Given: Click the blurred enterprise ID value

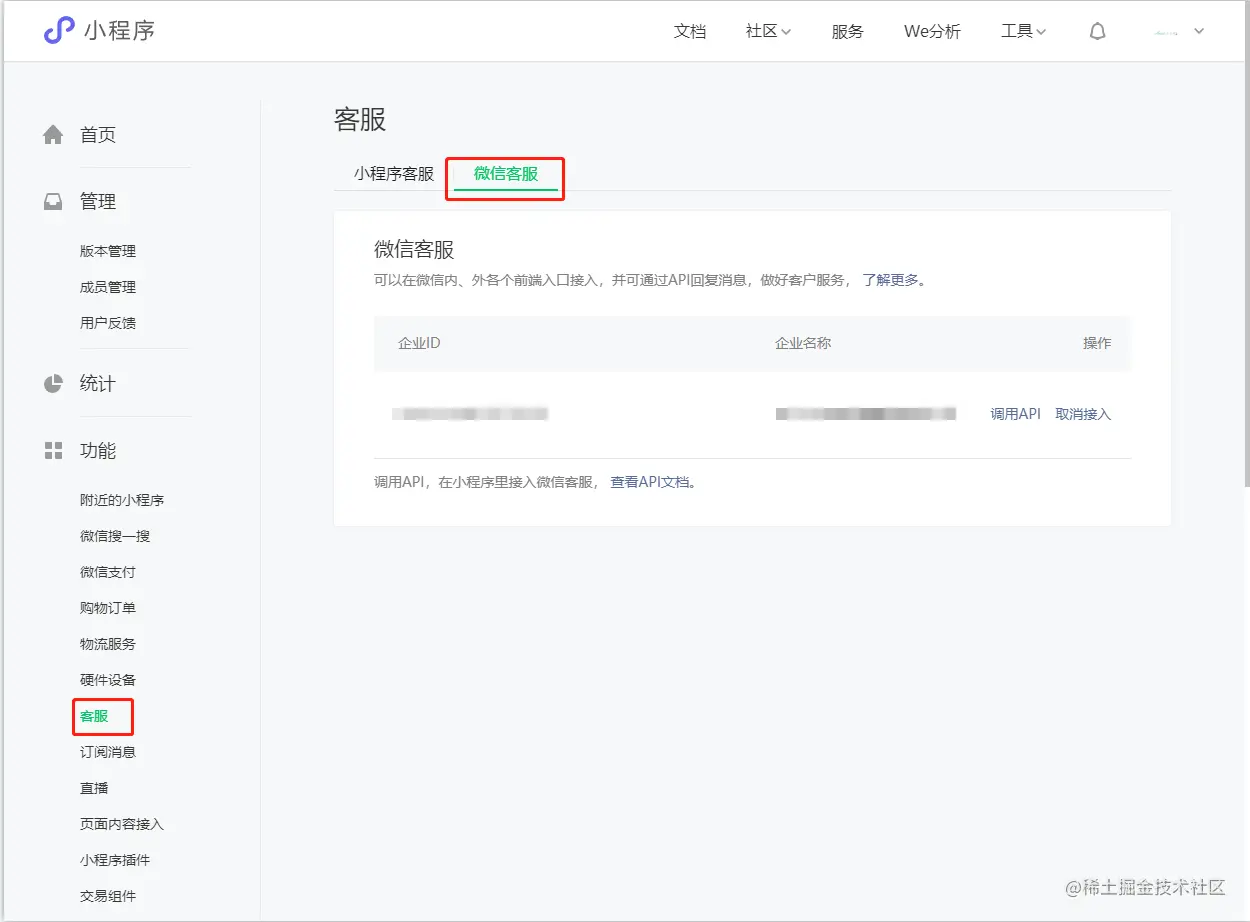Looking at the screenshot, I should point(470,413).
